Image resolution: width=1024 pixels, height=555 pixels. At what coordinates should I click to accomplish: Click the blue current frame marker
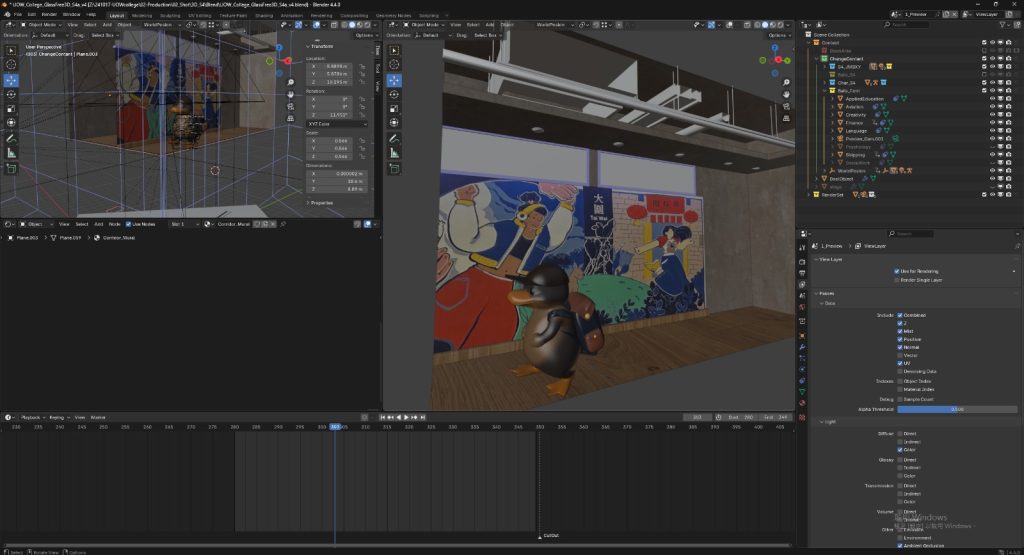pos(335,426)
